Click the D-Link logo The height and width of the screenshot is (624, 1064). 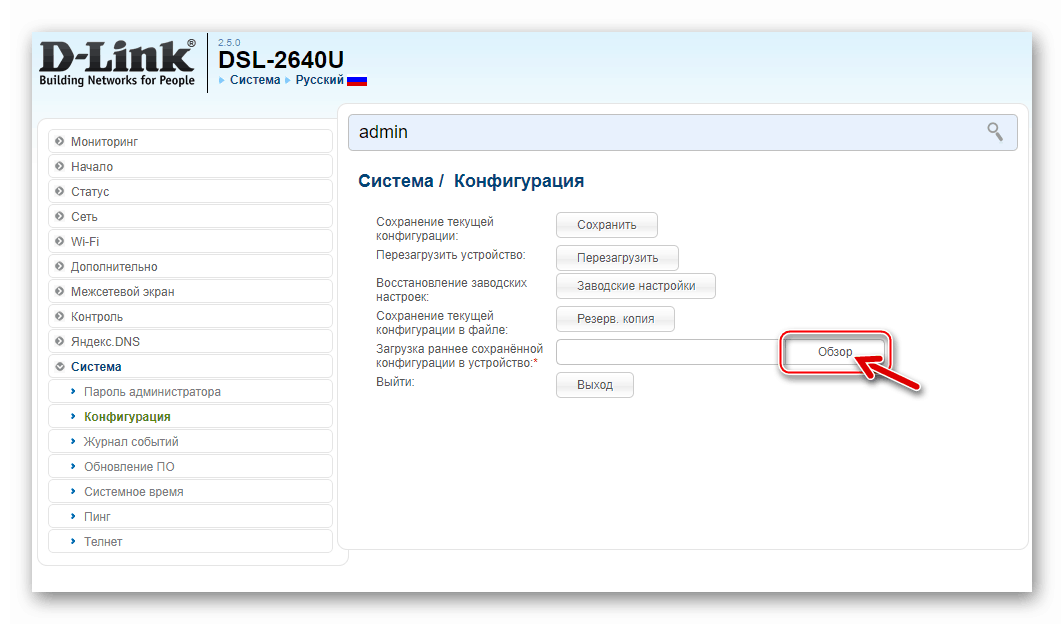tap(117, 63)
